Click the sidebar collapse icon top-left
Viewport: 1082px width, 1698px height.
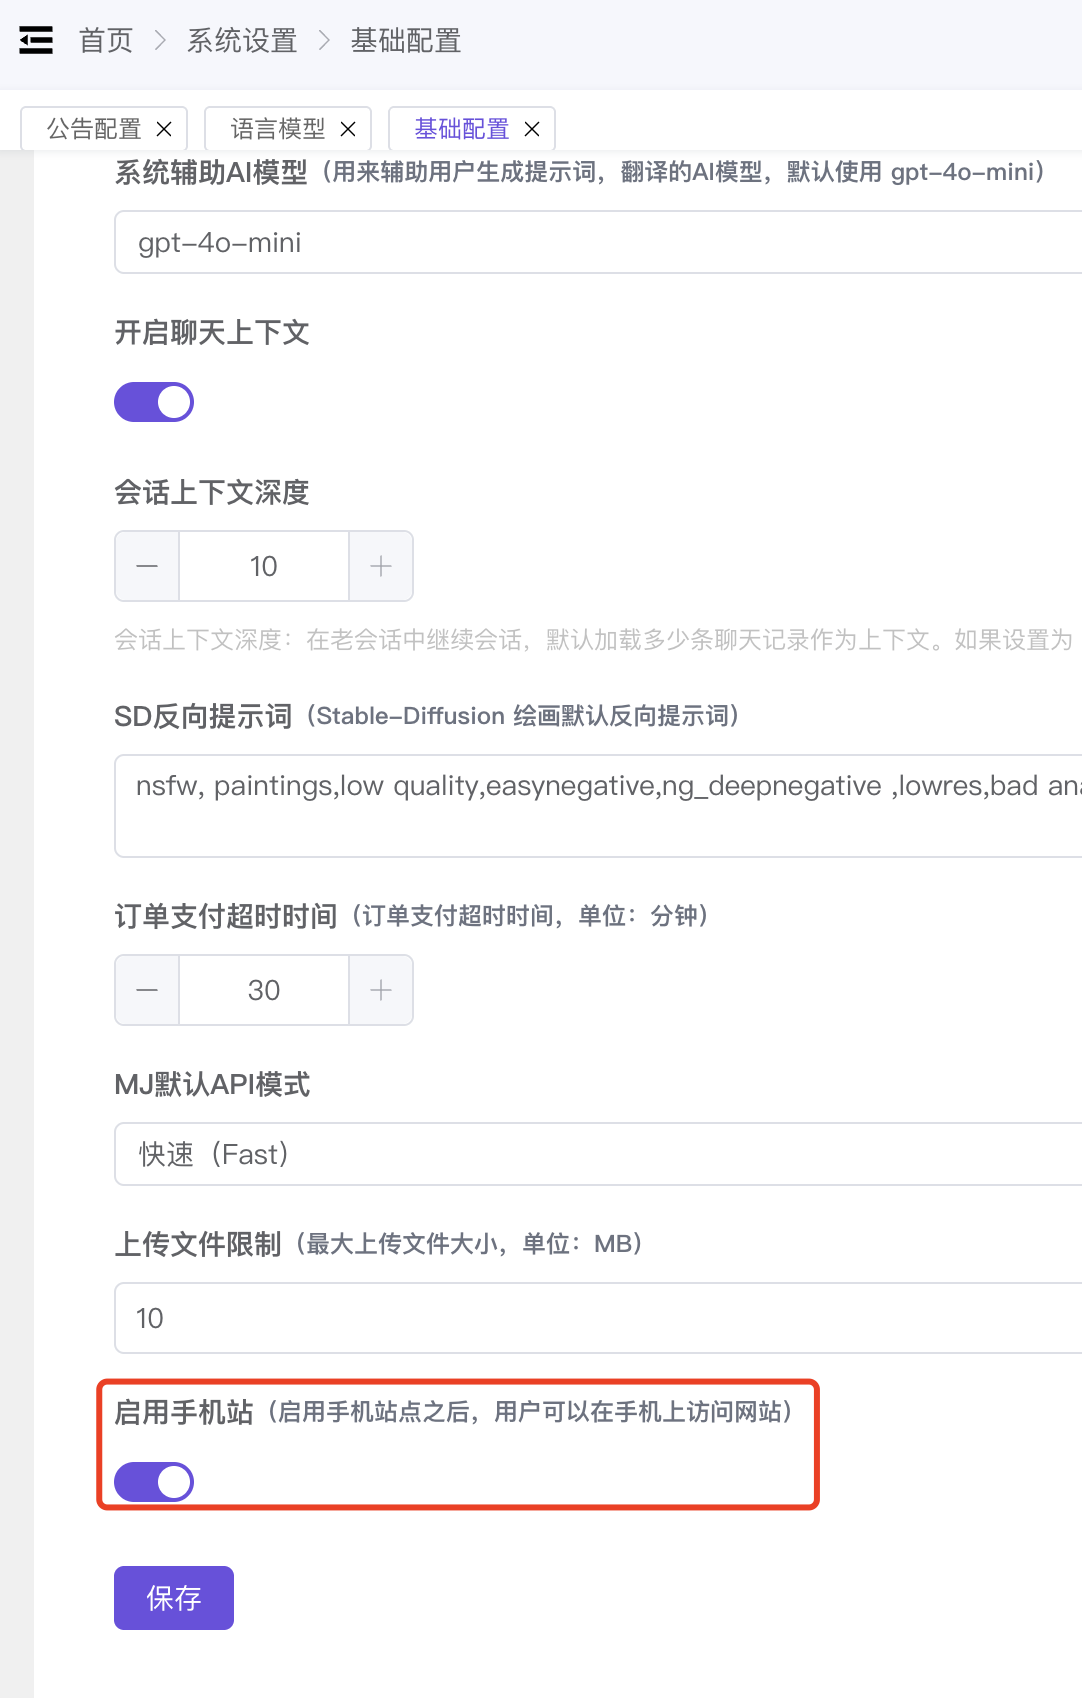[x=35, y=40]
